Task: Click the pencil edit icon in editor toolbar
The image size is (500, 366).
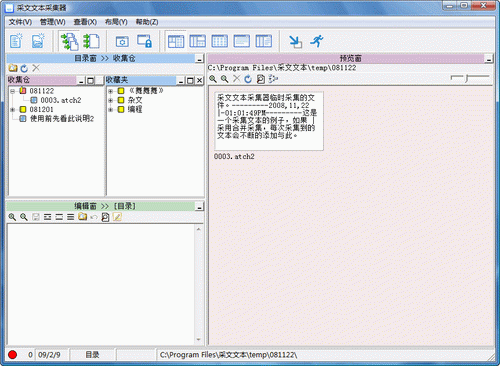Action: [117, 217]
